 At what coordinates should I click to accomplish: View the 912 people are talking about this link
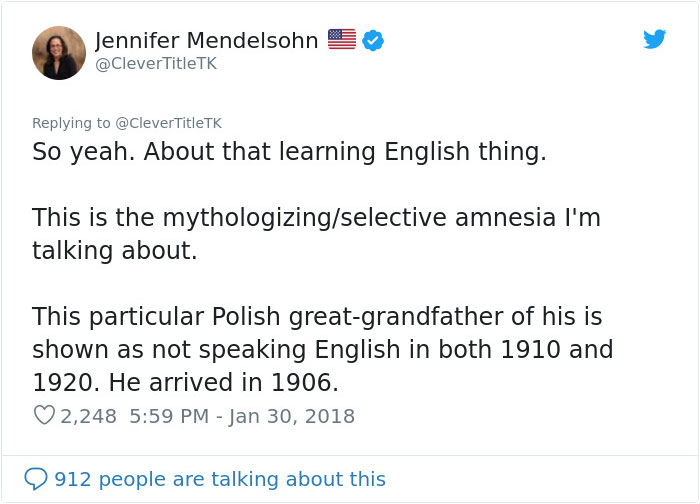point(219,479)
